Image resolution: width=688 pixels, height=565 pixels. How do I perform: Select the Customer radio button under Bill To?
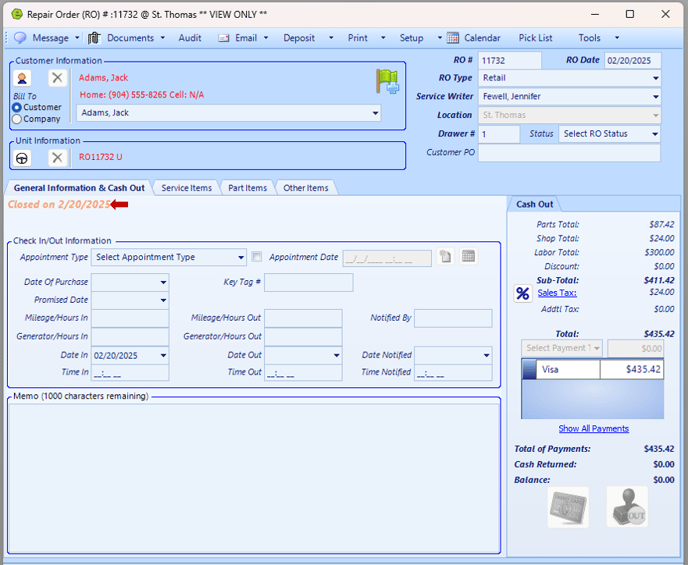point(17,107)
